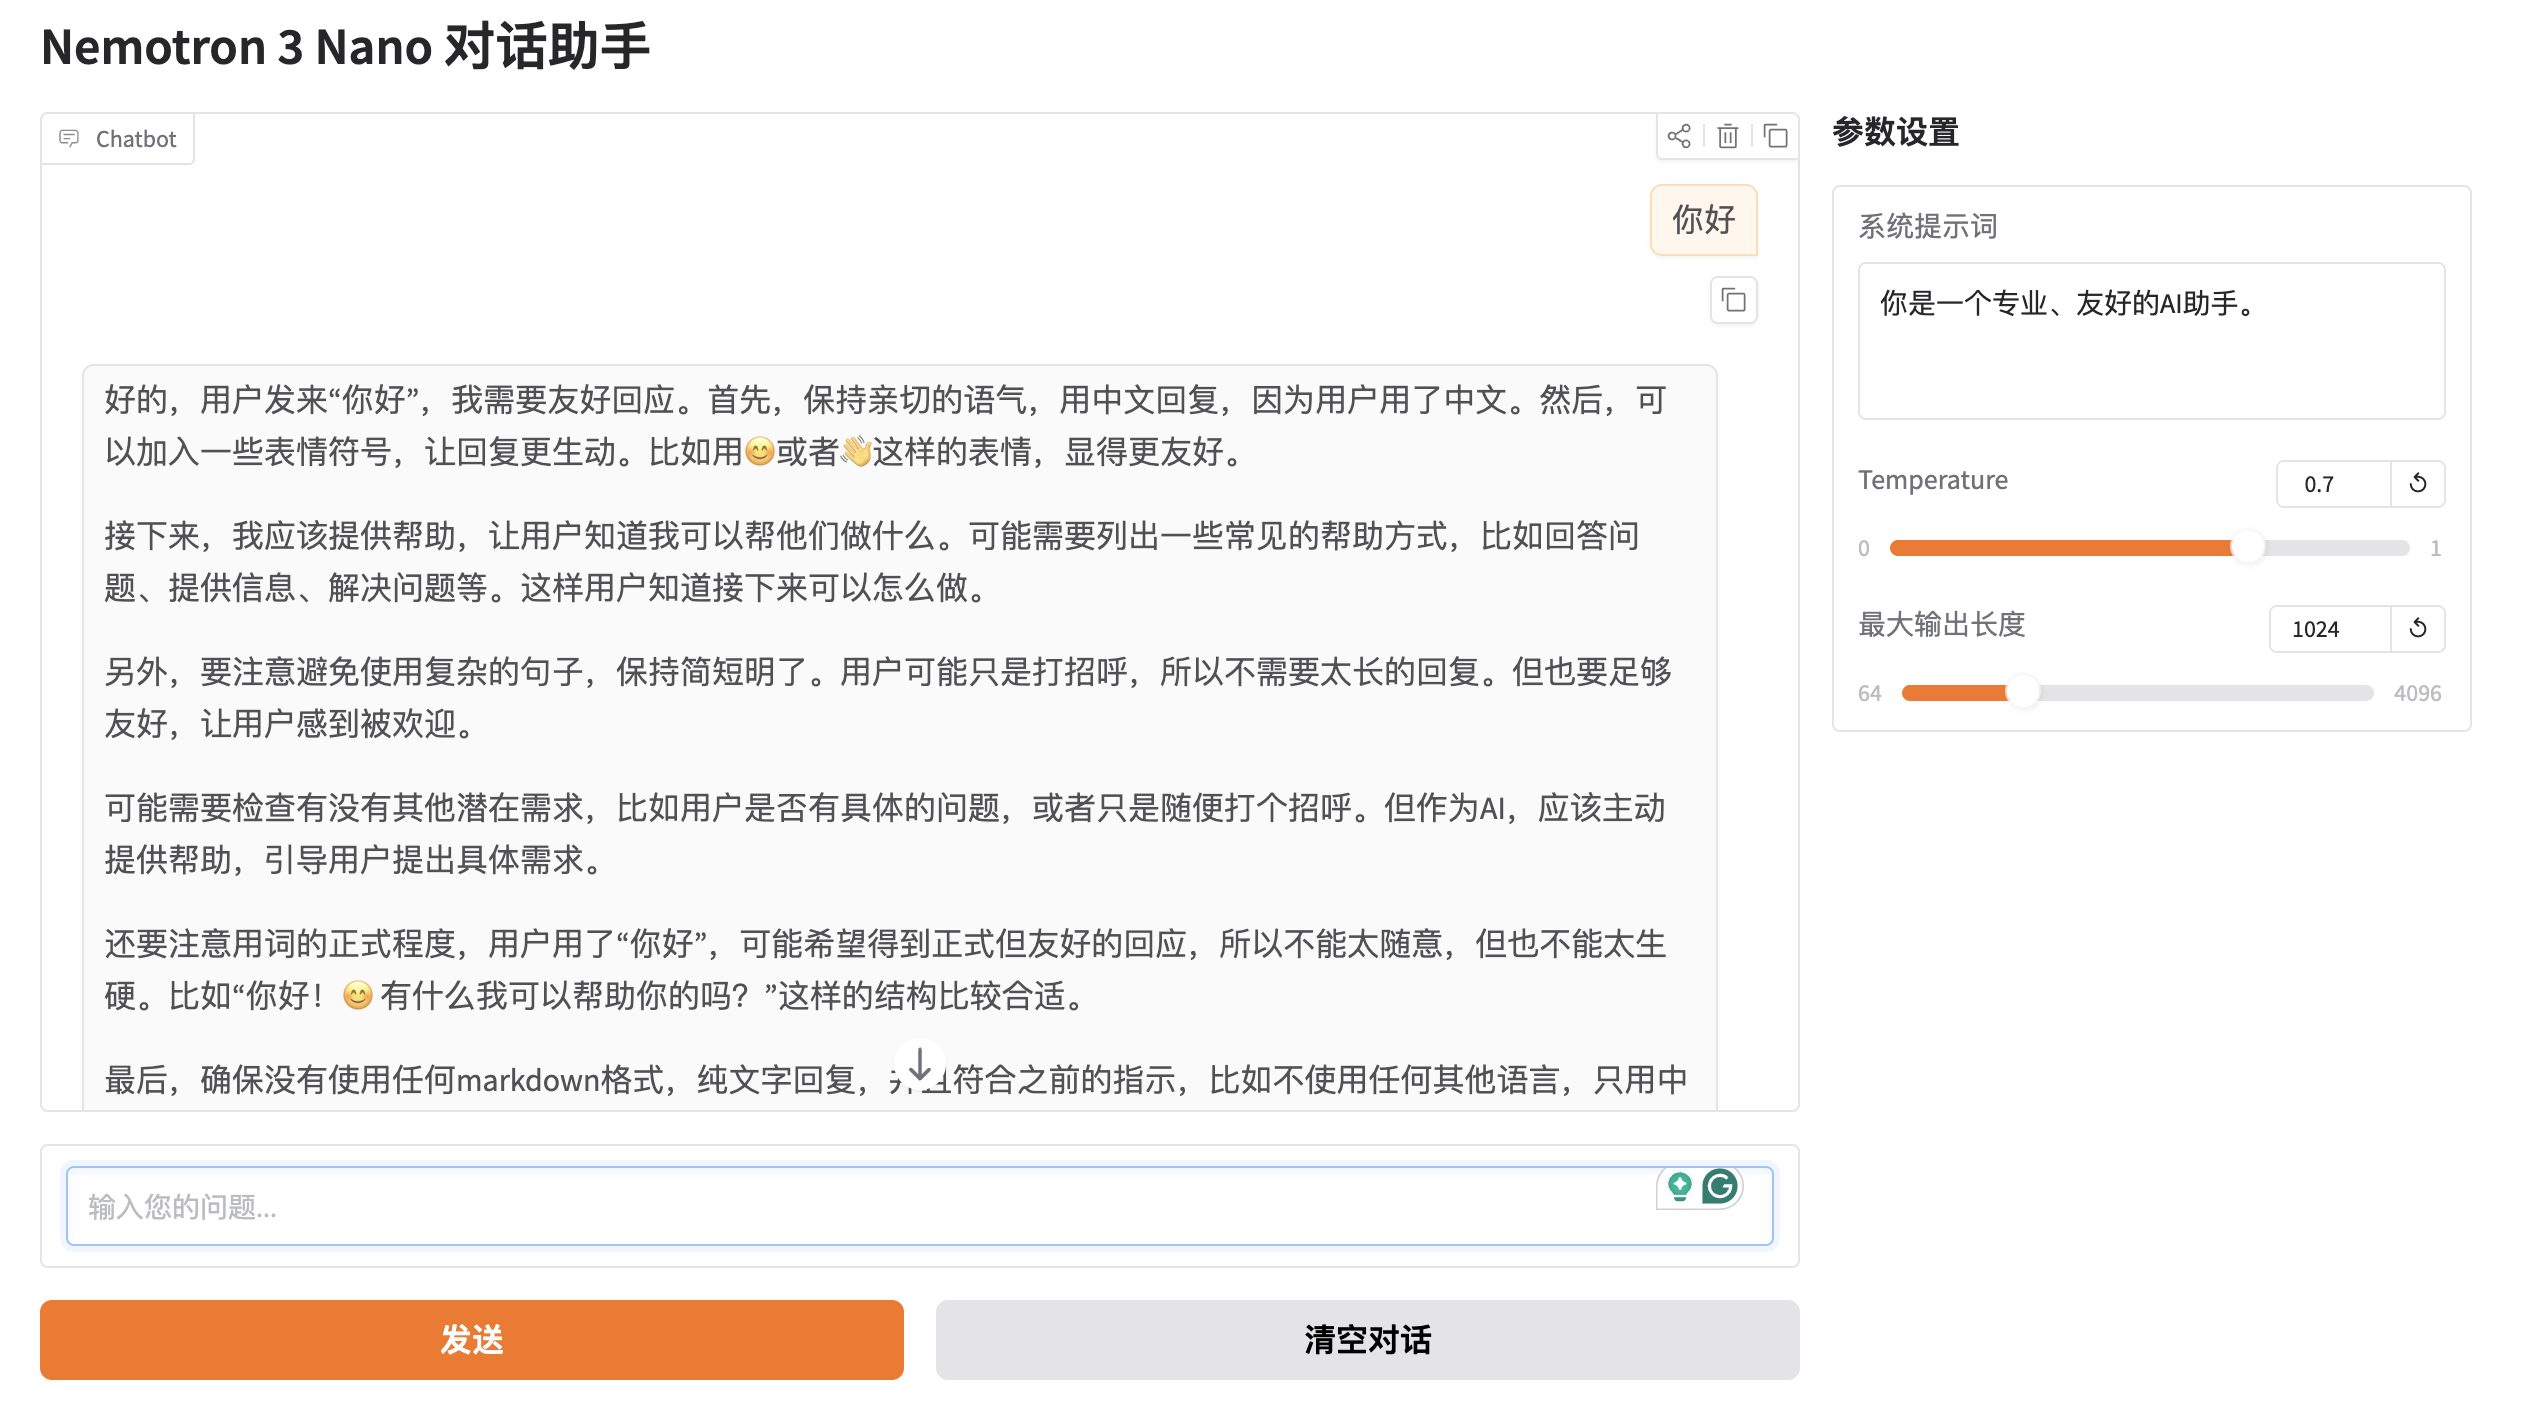This screenshot has width=2540, height=1416.
Task: Click the Grammarly icon in input box
Action: pyautogui.click(x=1720, y=1187)
